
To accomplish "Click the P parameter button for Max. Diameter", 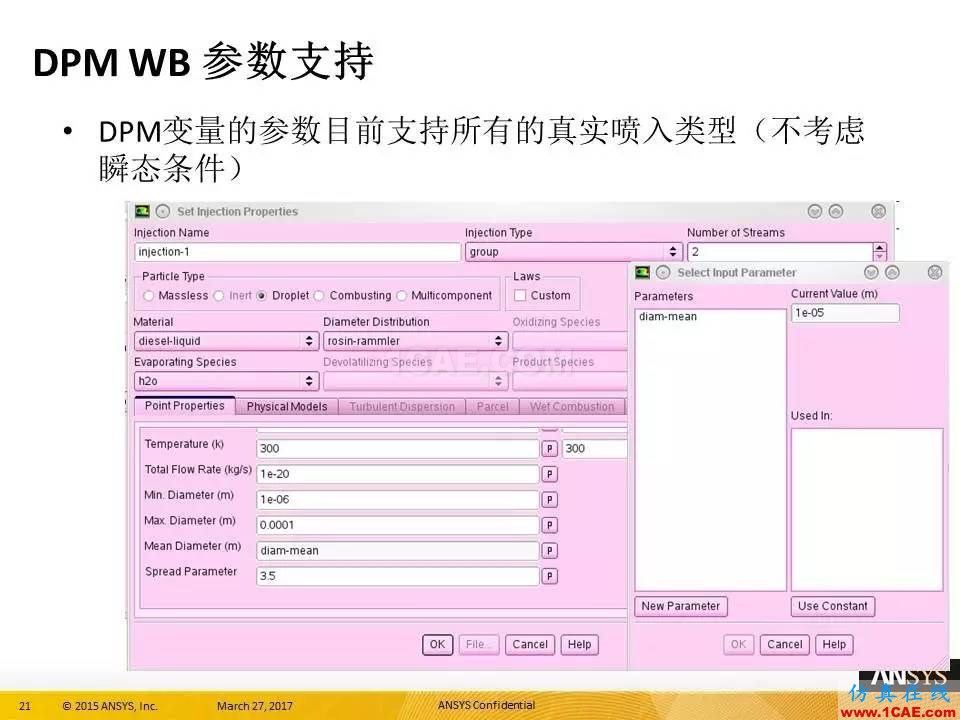I will 550,525.
